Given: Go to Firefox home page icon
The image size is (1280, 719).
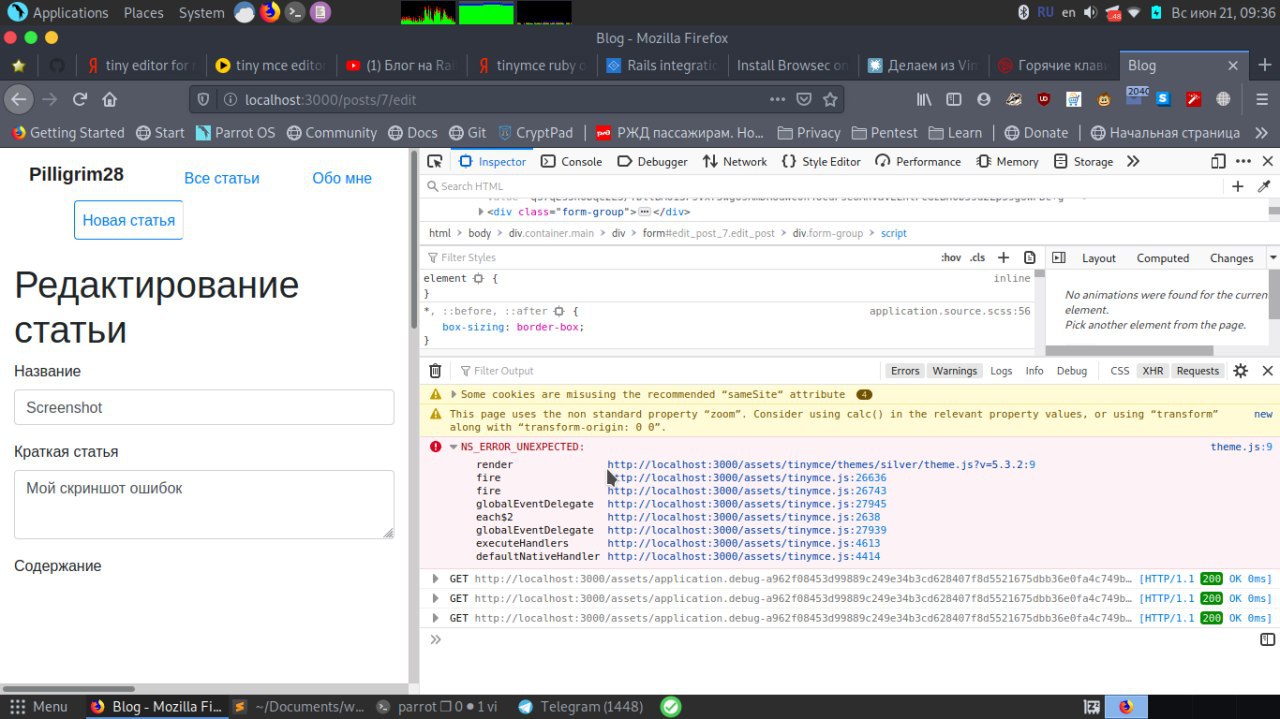Looking at the screenshot, I should pos(109,99).
